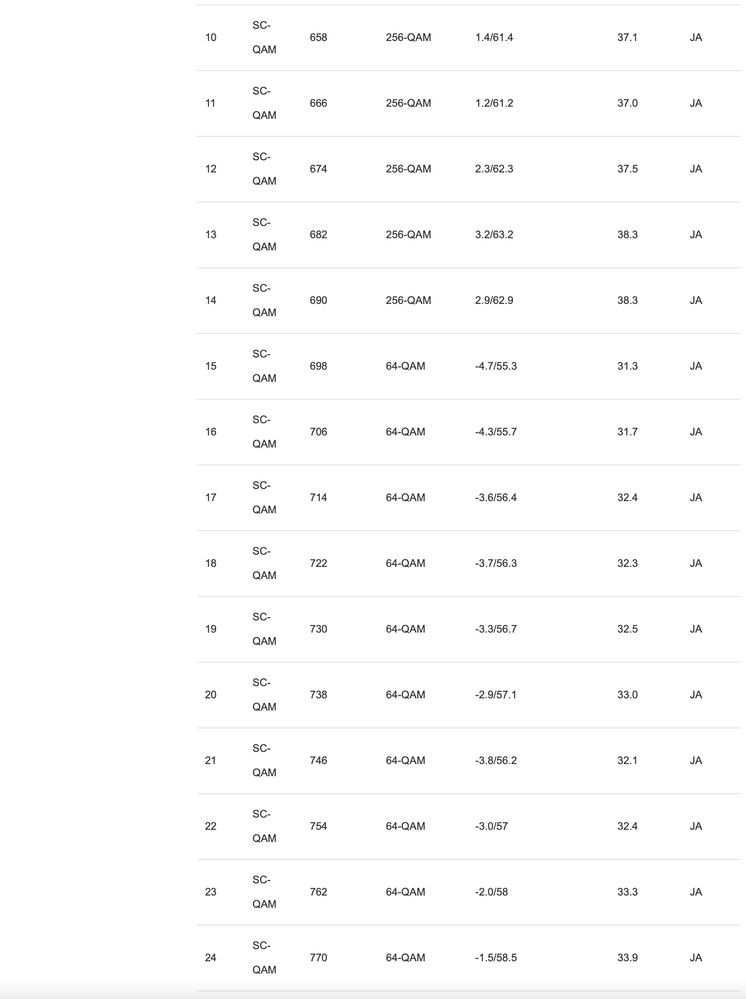
Task: Click SC-QAM type in channel 17 row
Action: tap(263, 498)
